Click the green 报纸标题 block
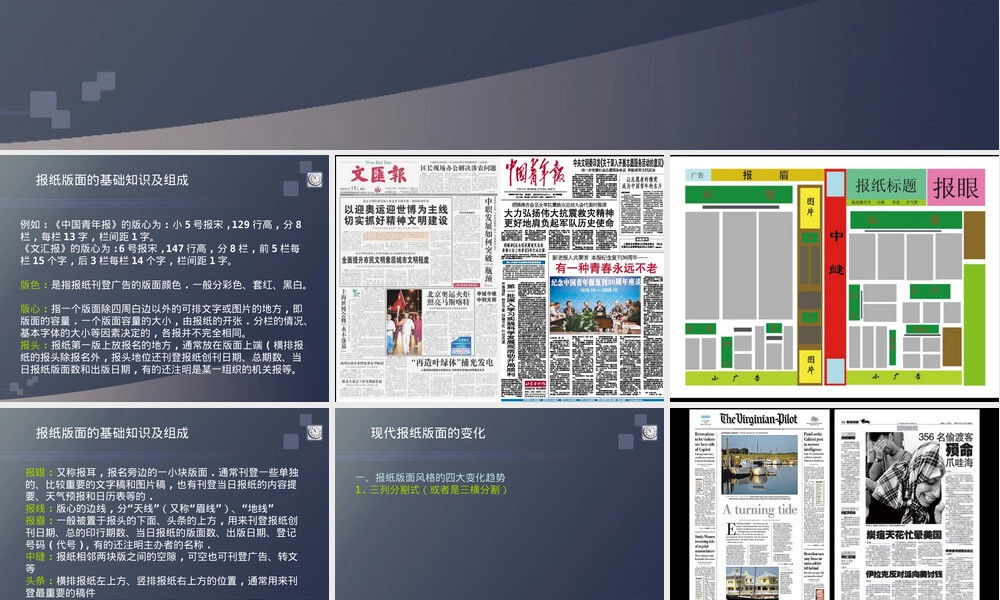The height and width of the screenshot is (600, 1000). click(886, 186)
